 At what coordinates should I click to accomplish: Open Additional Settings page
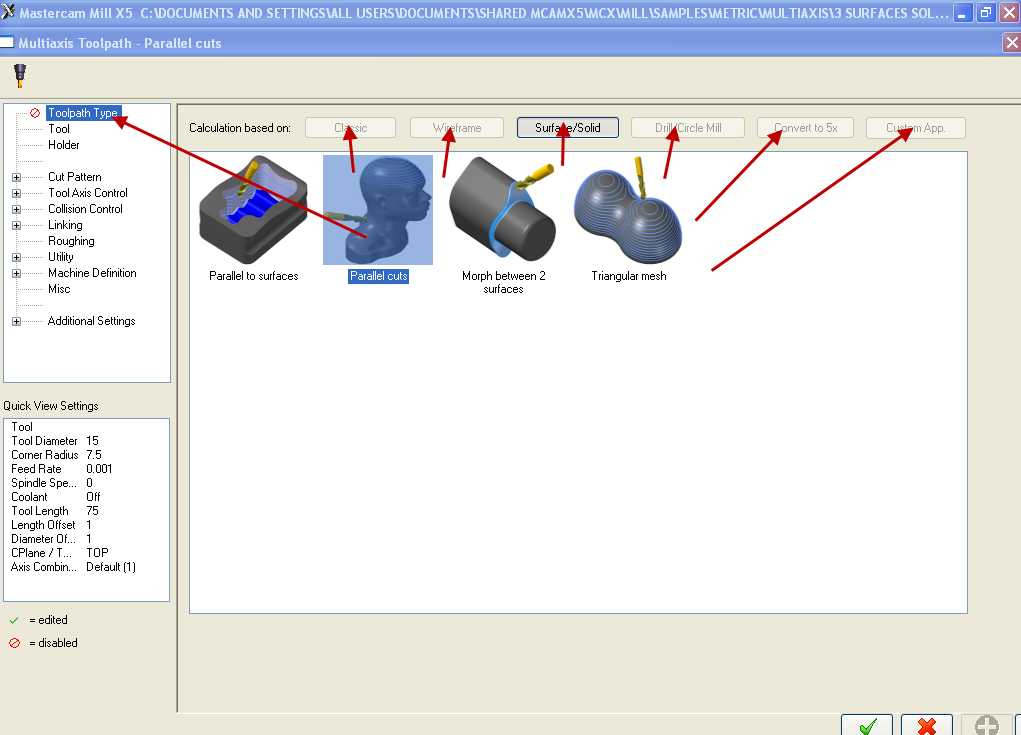91,320
